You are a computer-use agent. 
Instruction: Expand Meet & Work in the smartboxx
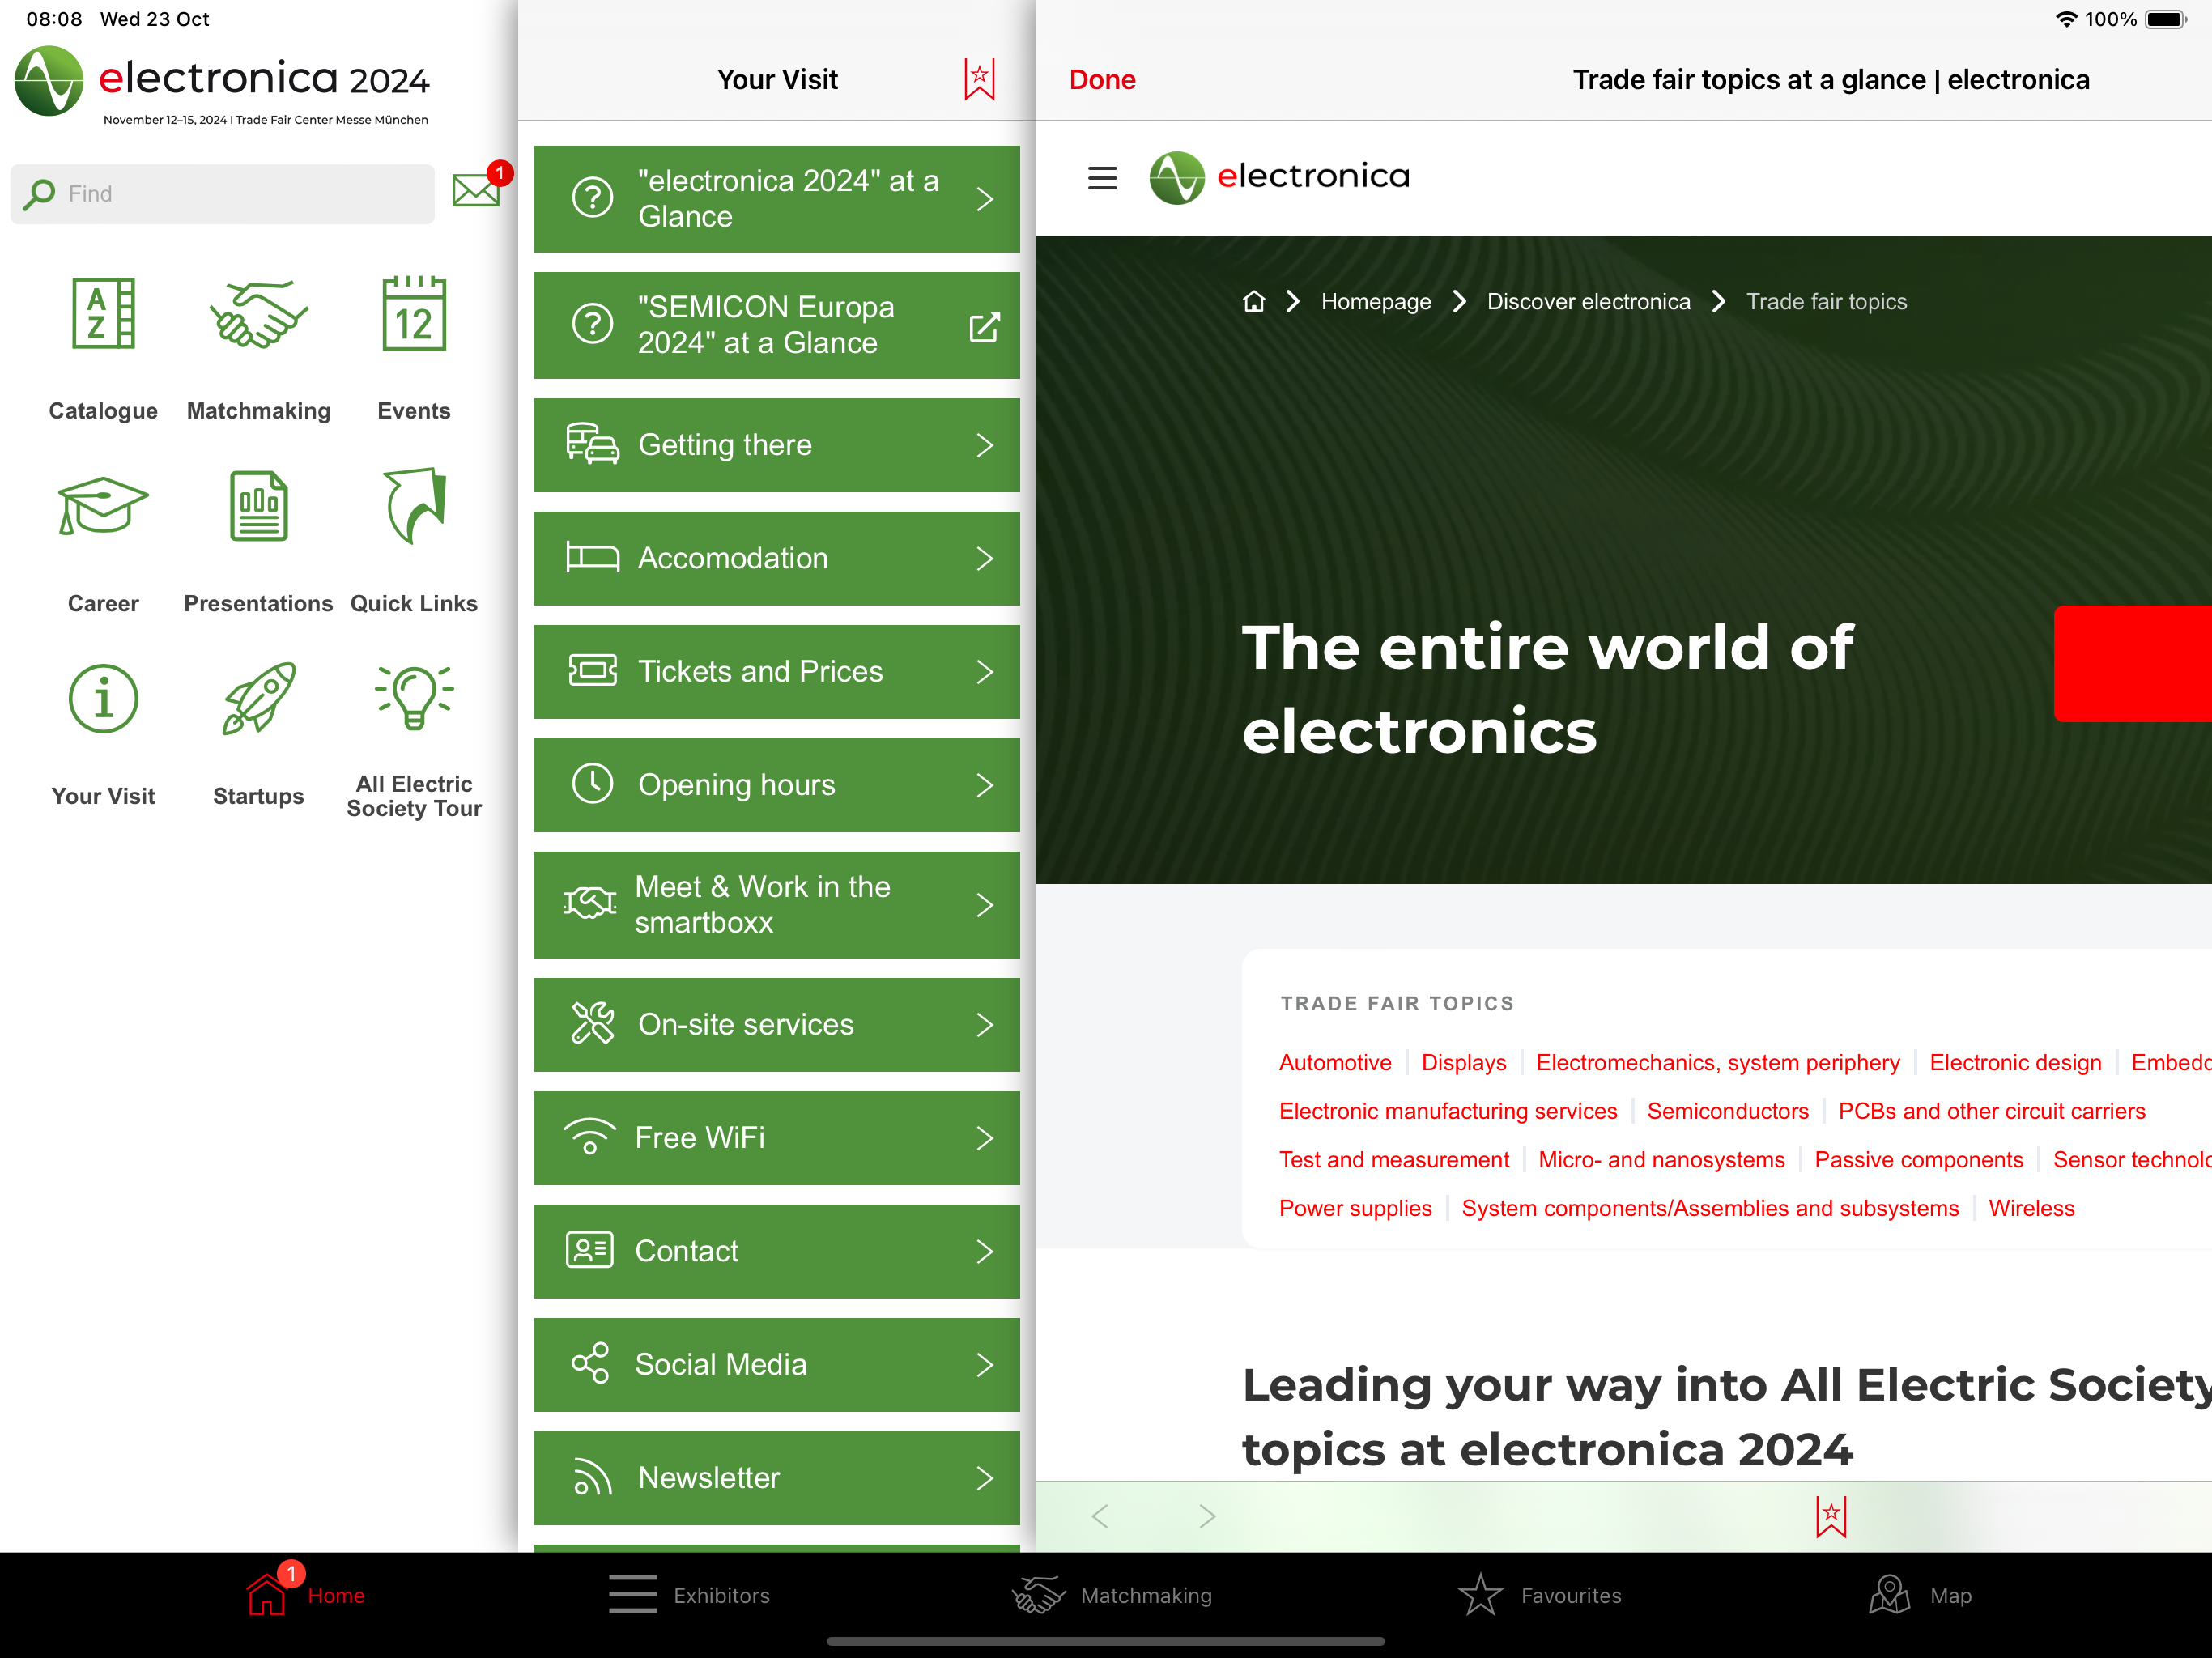pos(777,905)
